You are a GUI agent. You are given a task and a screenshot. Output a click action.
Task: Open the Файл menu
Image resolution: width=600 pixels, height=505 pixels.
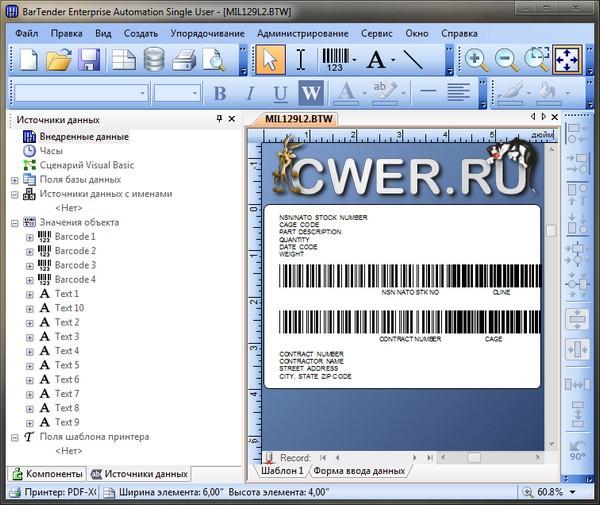point(26,33)
